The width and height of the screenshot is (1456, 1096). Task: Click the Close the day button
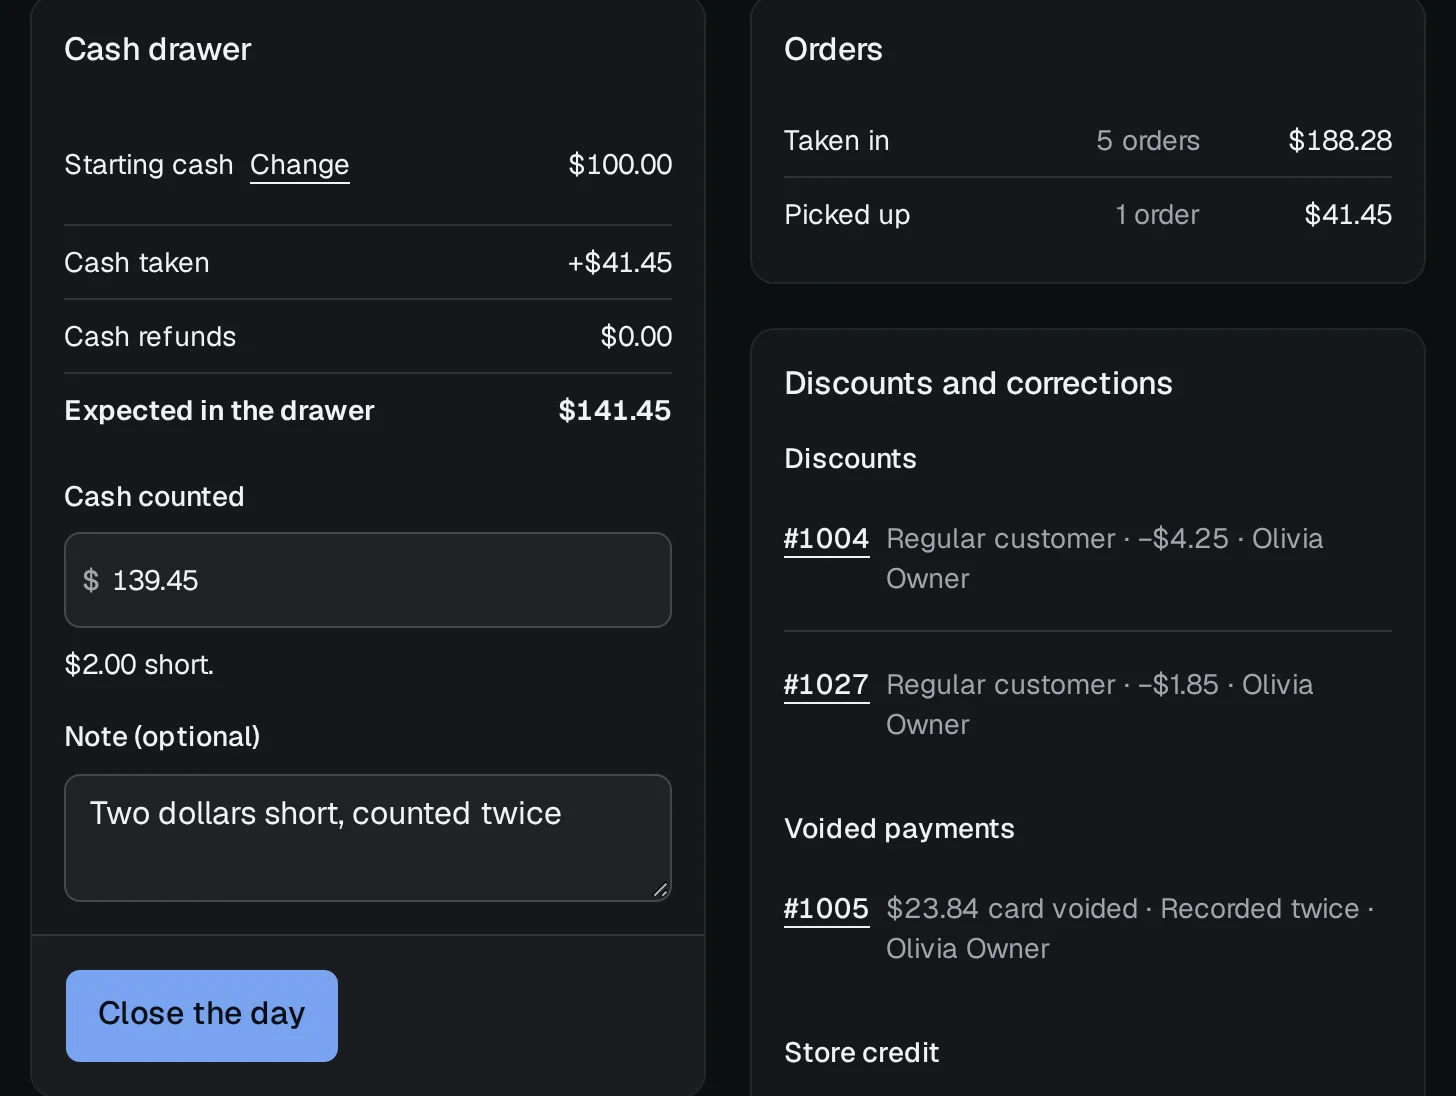[202, 1015]
